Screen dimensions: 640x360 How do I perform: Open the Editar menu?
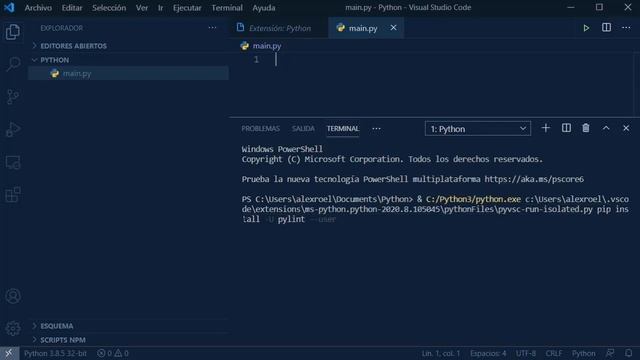[72, 7]
